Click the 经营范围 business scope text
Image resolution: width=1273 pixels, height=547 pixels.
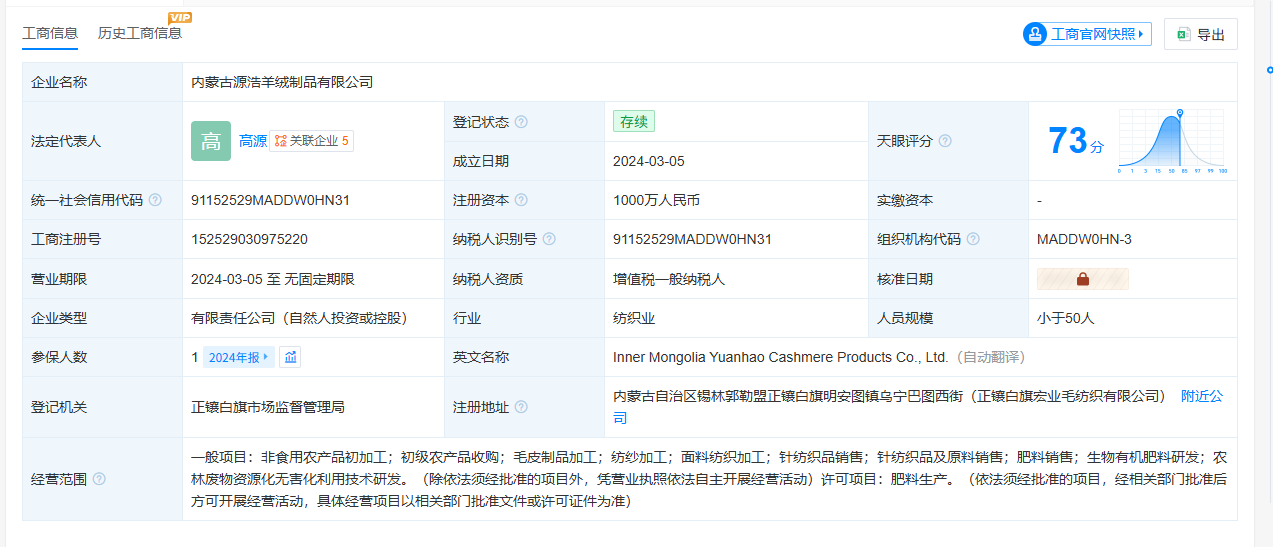click(709, 479)
